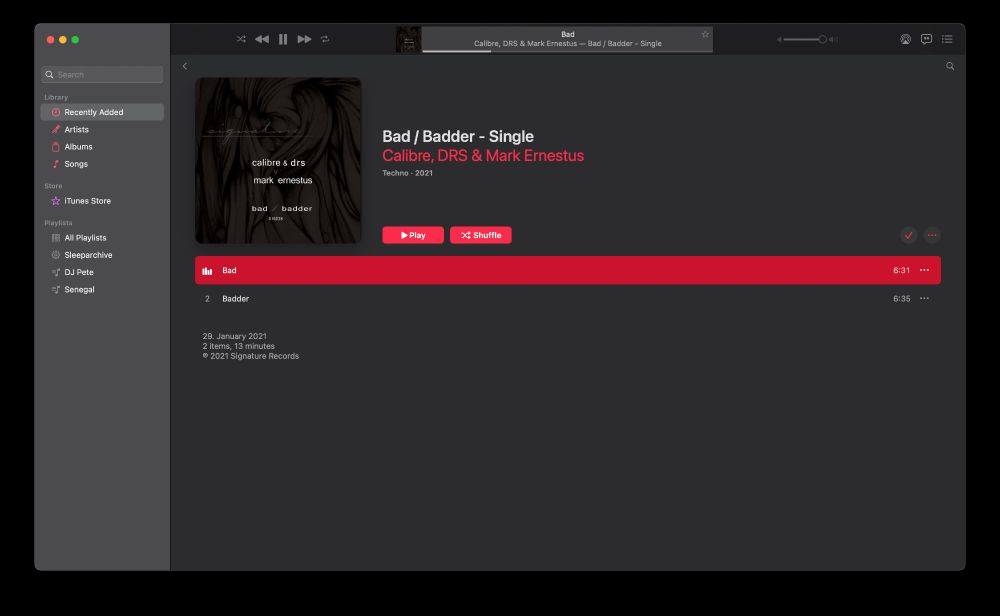
Task: Click the 2021 Signature Records copyright line
Action: tap(251, 356)
